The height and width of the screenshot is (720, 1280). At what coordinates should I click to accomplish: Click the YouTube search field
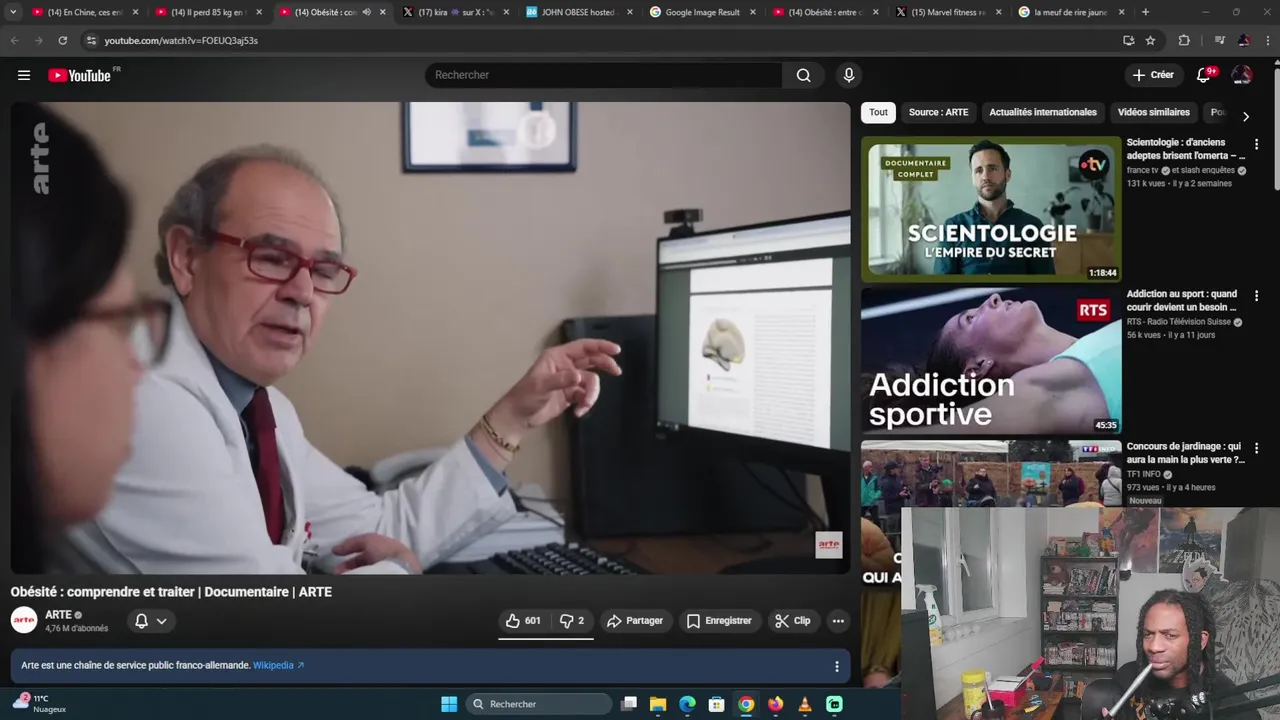click(604, 75)
